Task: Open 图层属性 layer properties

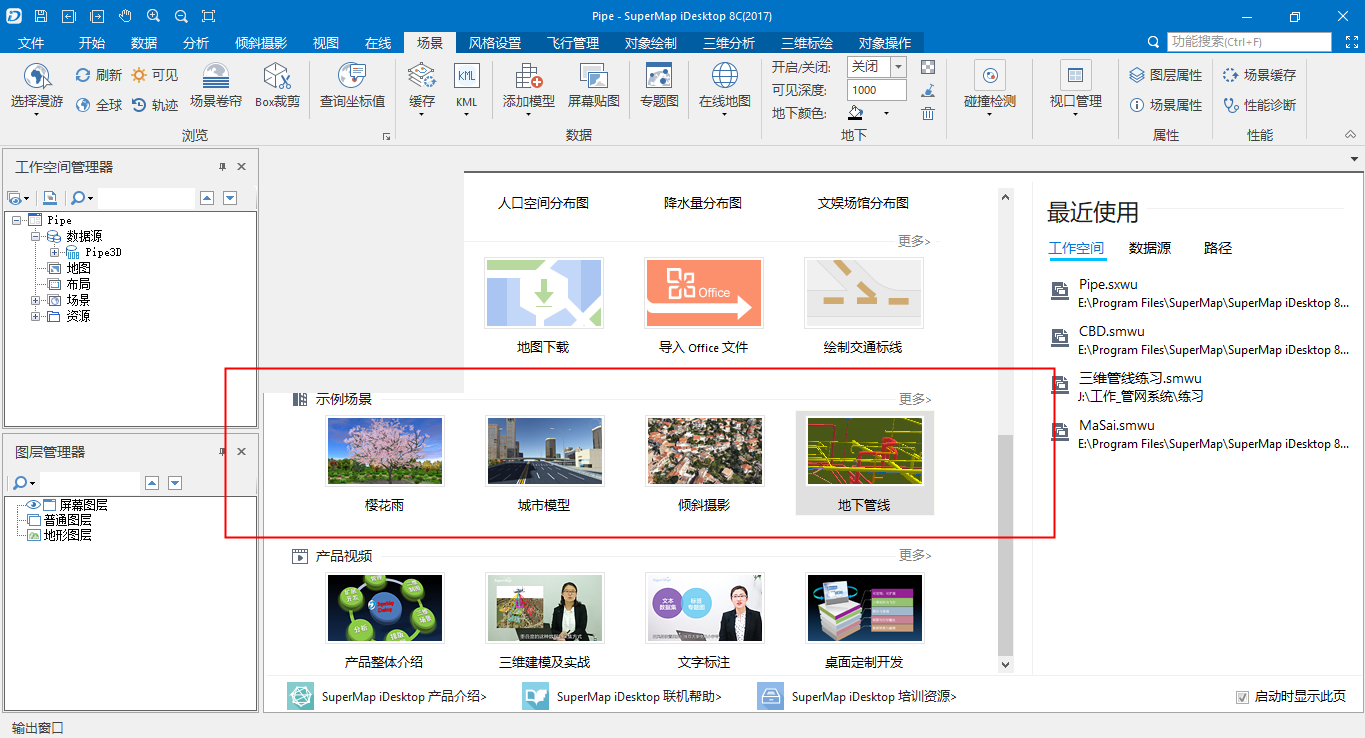Action: pos(1166,75)
